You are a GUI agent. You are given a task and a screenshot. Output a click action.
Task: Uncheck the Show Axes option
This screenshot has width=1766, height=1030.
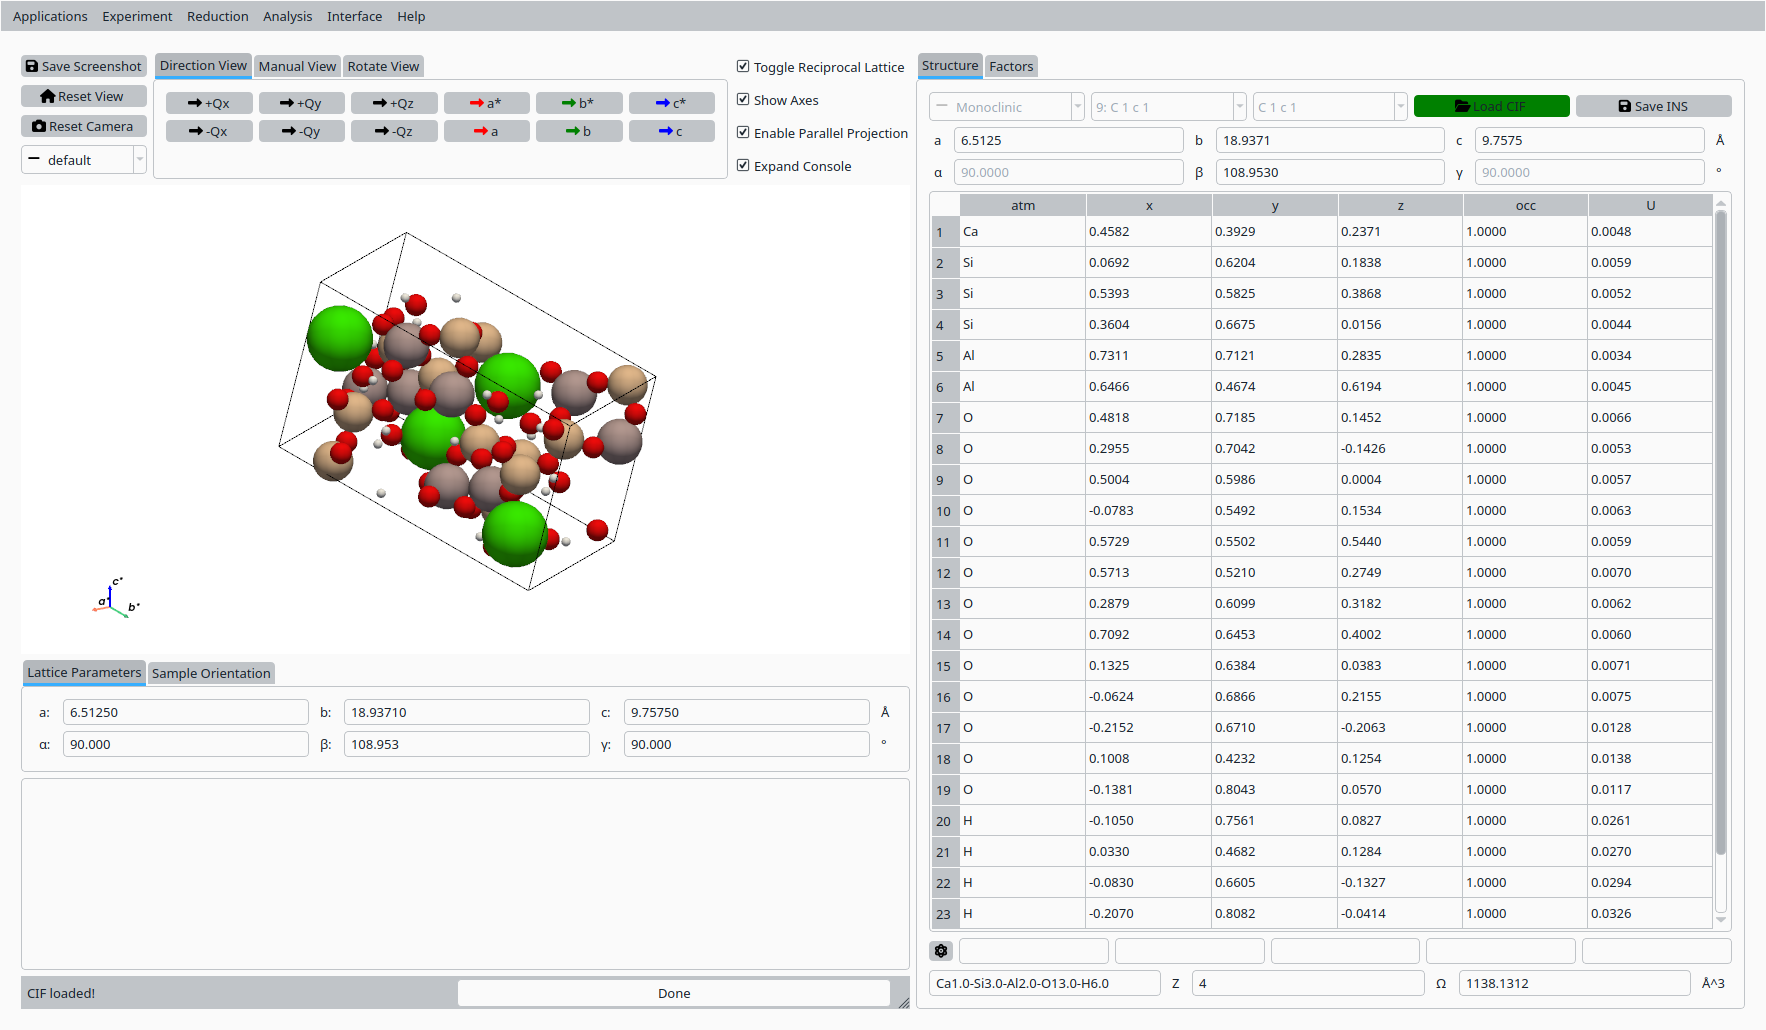743,100
